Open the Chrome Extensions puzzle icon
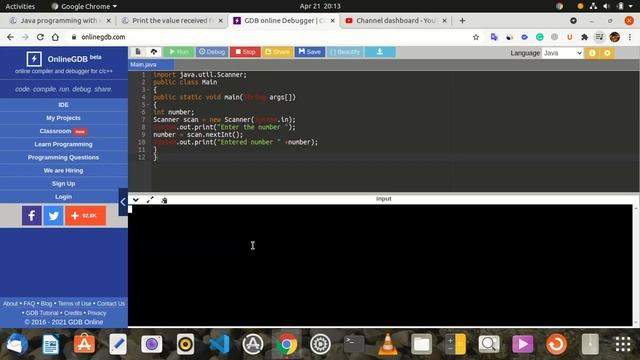Image resolution: width=640 pixels, height=360 pixels. pyautogui.click(x=584, y=37)
